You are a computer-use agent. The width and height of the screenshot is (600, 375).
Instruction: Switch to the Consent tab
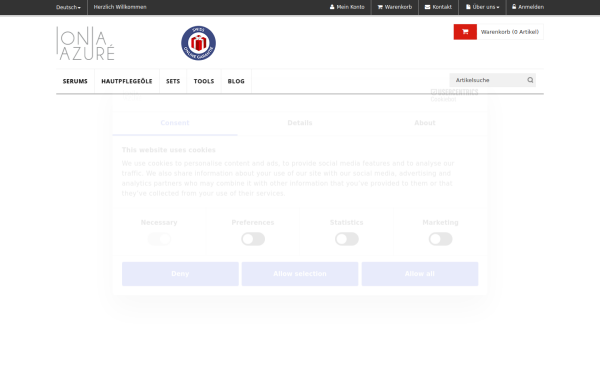(x=175, y=123)
